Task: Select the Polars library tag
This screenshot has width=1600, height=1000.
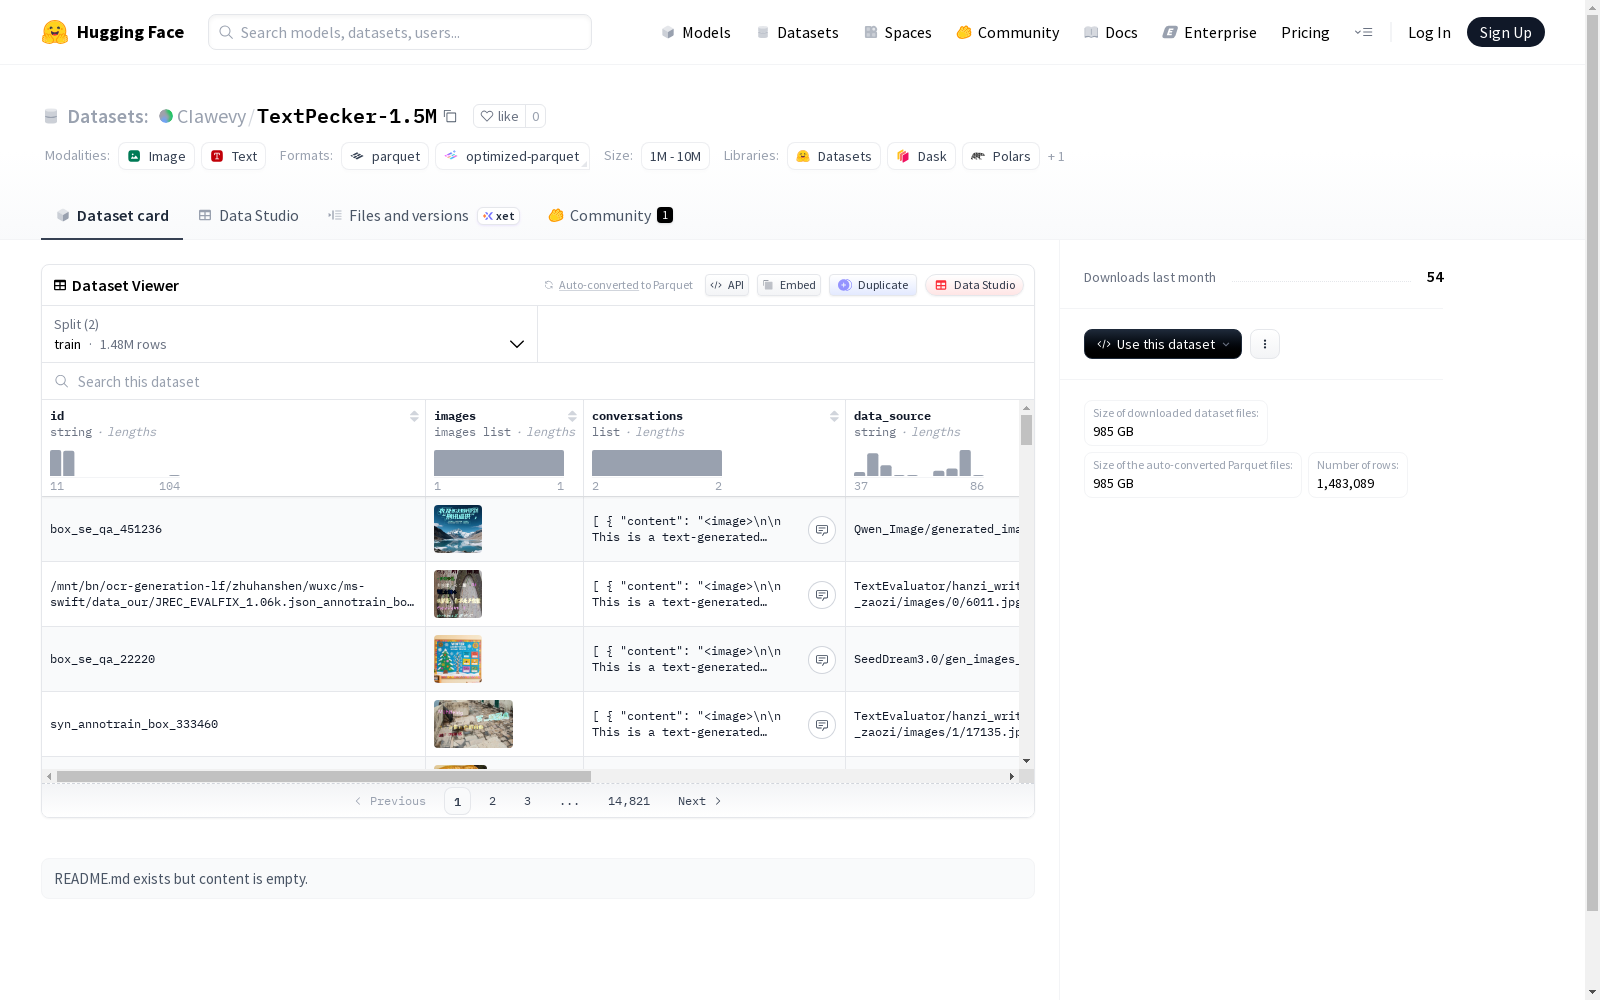Action: [x=1001, y=156]
